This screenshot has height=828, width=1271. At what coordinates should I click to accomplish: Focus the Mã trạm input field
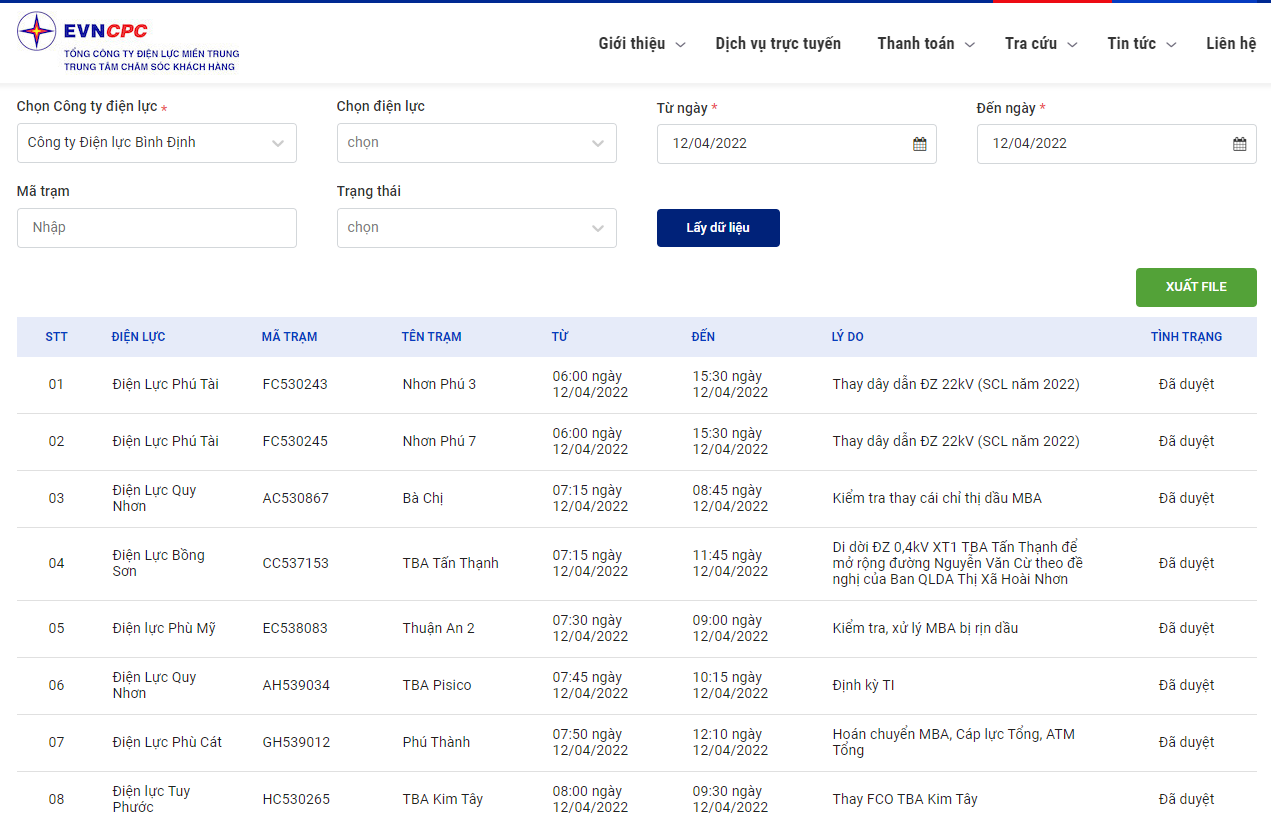coord(157,228)
